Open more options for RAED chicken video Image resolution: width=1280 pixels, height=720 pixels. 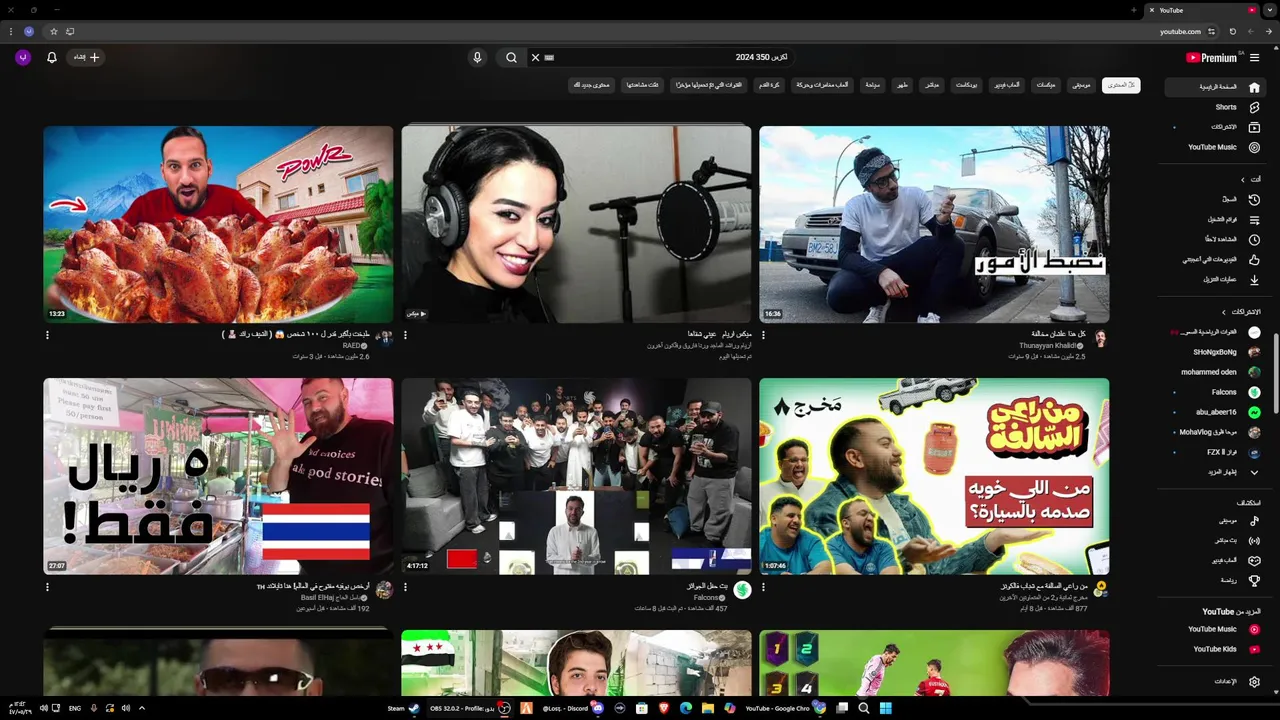pos(47,335)
